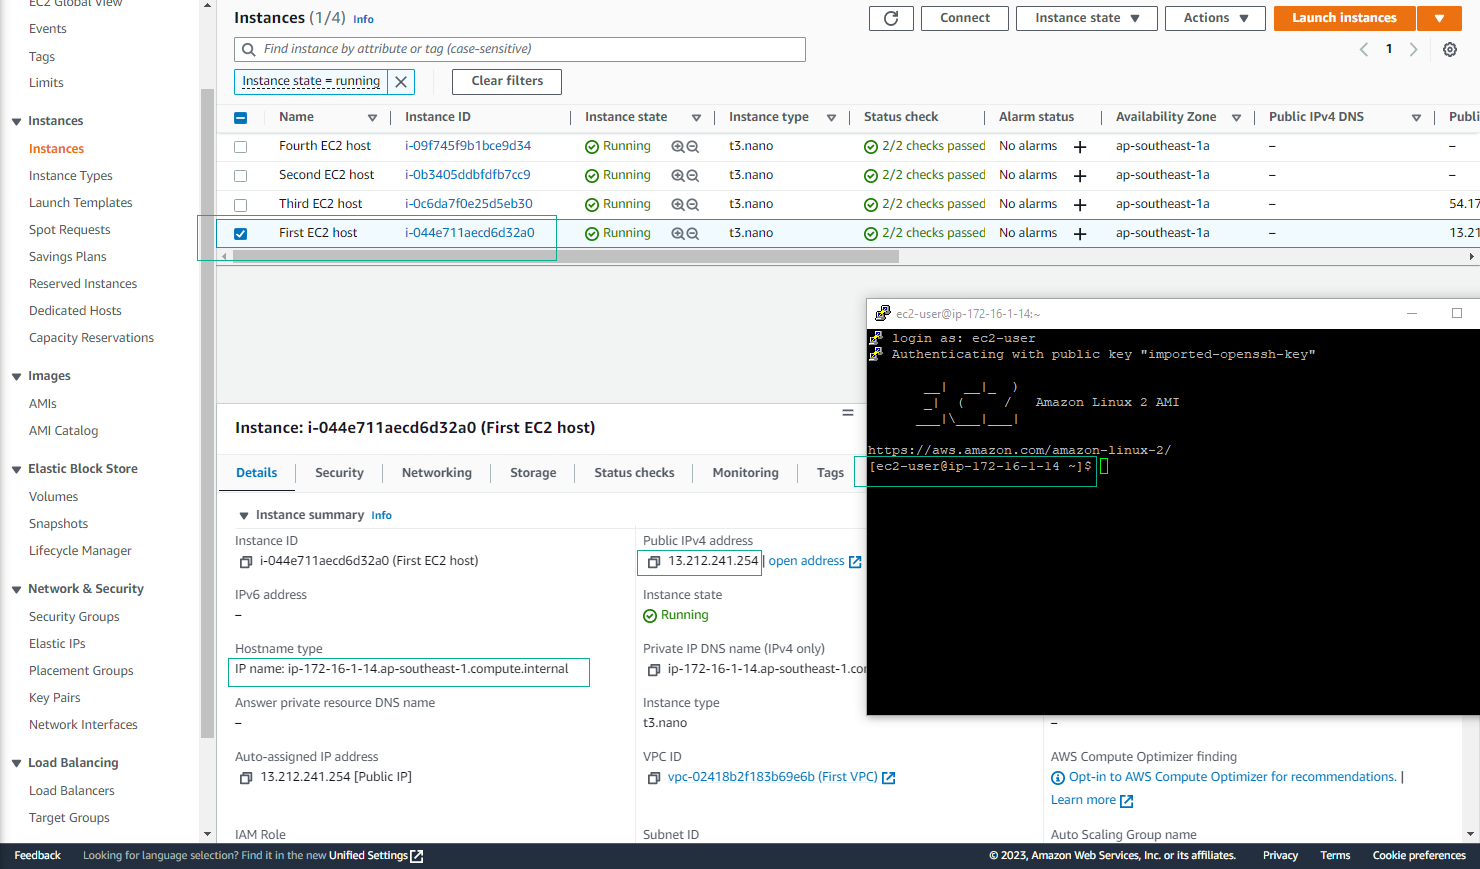Add alarm plus for Second EC2 host
1480x869 pixels.
(1080, 176)
